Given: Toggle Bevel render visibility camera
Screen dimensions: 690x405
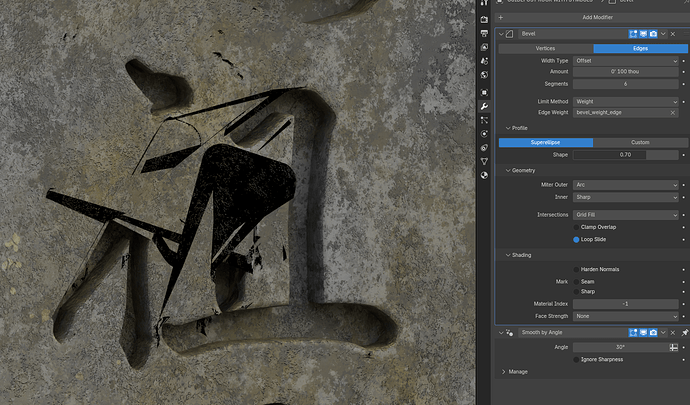Looking at the screenshot, I should (x=653, y=34).
